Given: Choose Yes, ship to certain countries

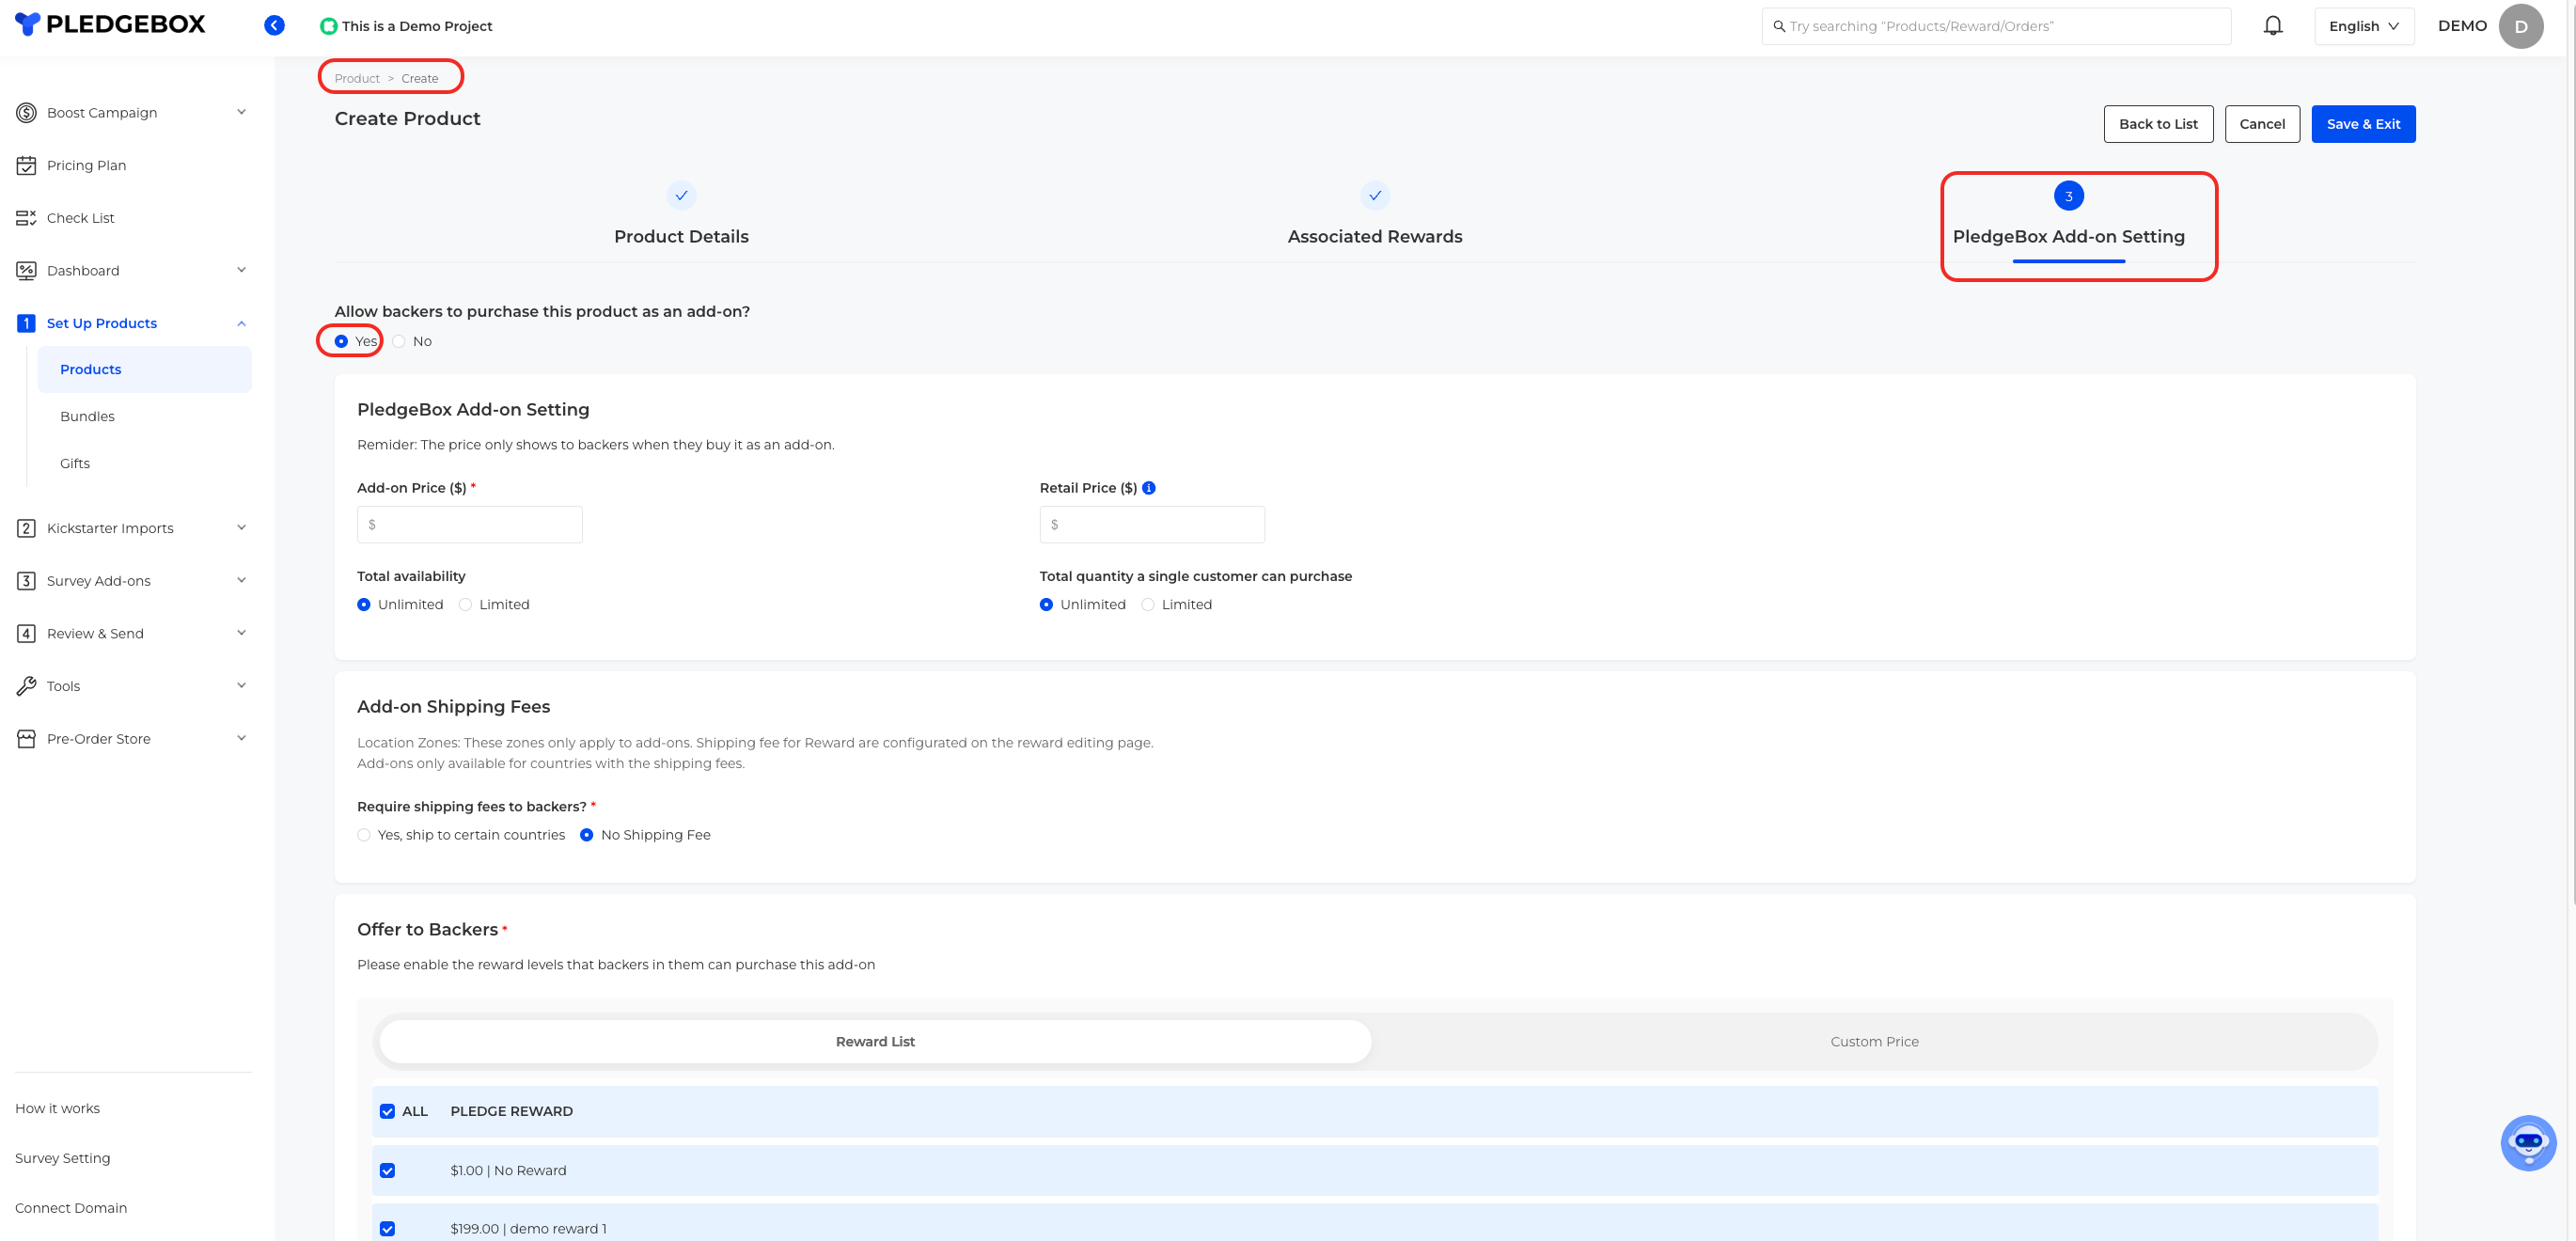Looking at the screenshot, I should [x=364, y=835].
